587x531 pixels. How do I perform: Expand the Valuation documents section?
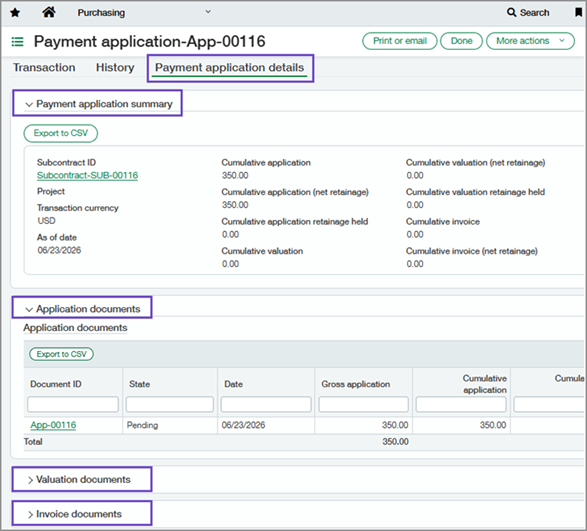(30, 480)
